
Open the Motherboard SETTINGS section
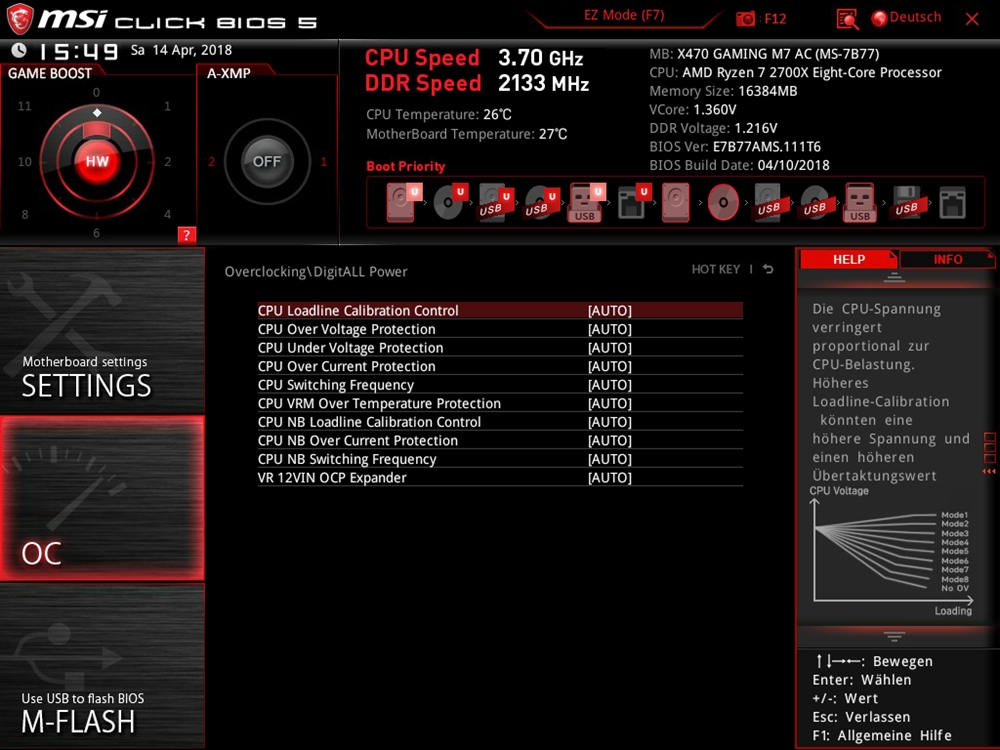pos(102,330)
